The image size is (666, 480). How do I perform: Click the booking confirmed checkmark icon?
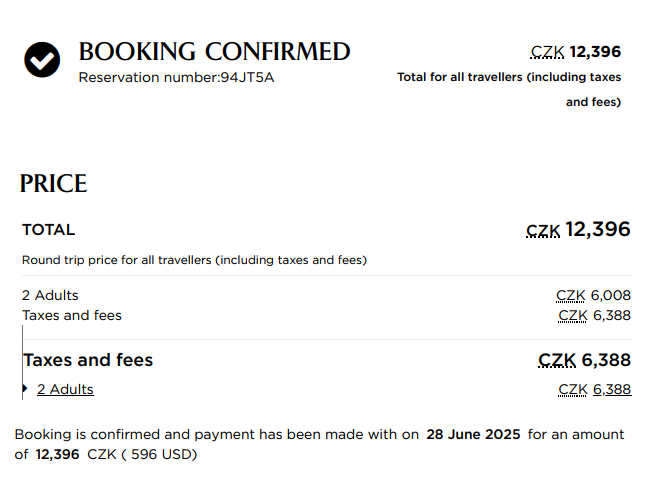(42, 60)
